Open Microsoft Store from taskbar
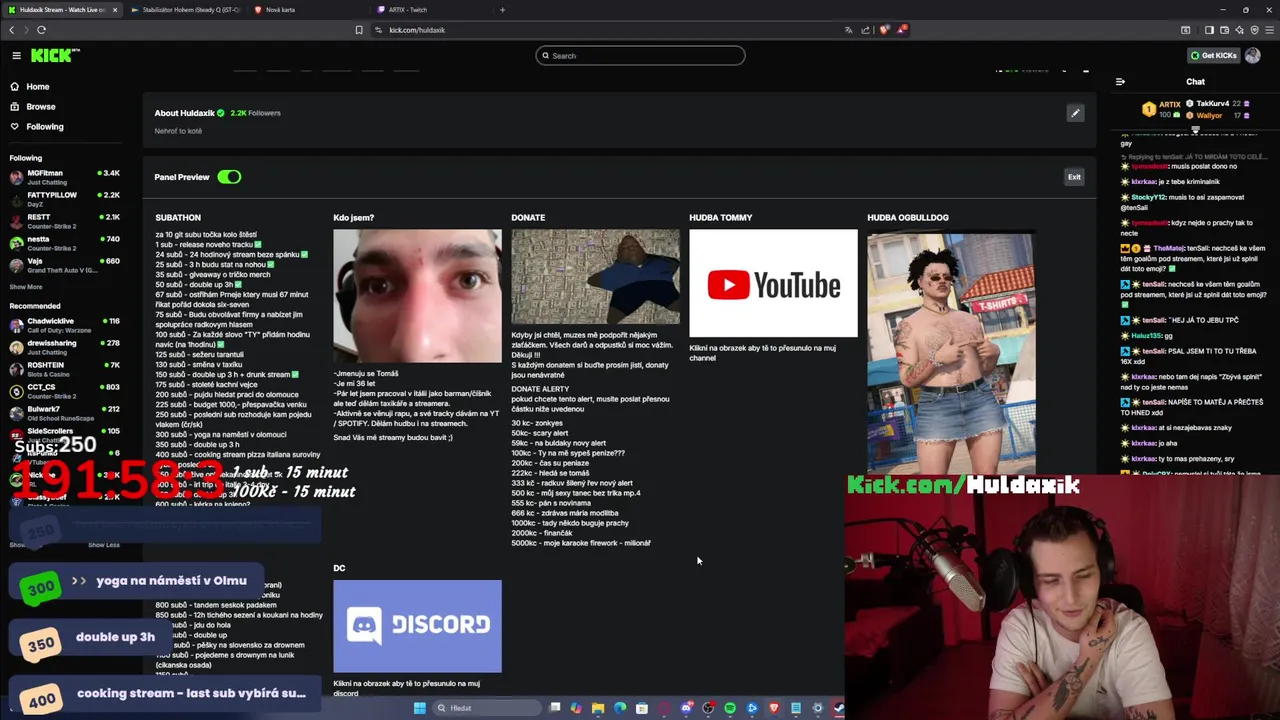This screenshot has height=720, width=1280. pos(642,708)
